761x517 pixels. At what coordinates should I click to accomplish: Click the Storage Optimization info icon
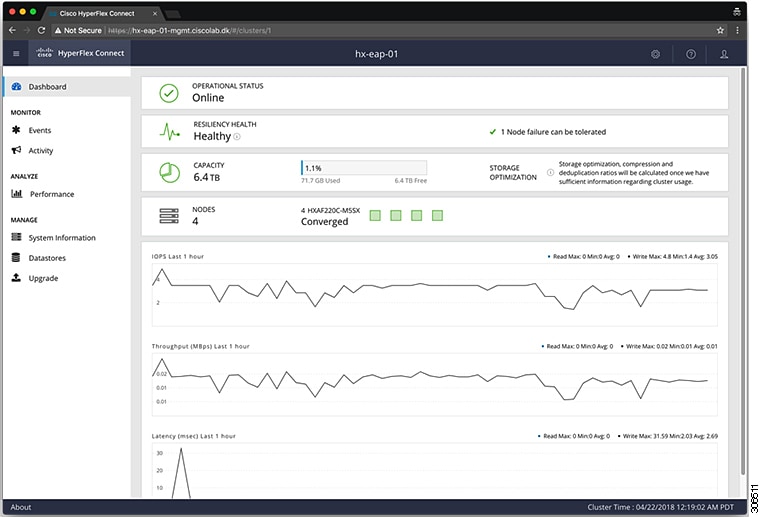[x=550, y=172]
